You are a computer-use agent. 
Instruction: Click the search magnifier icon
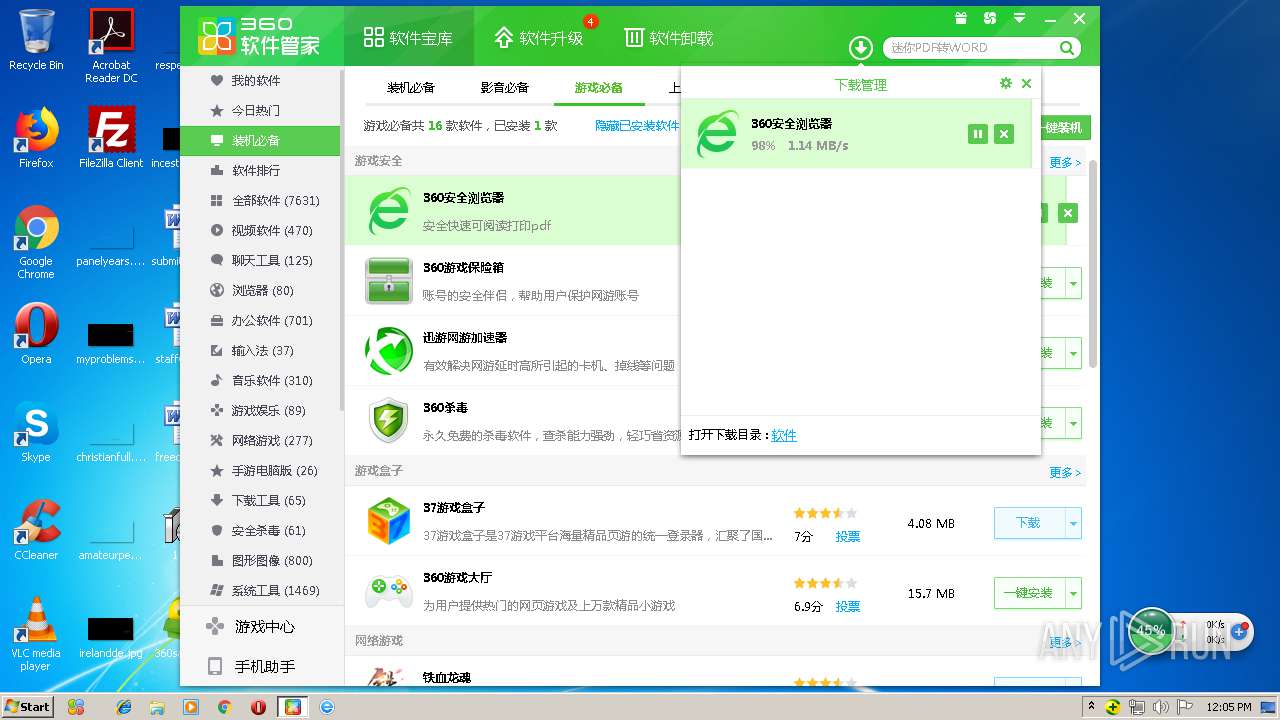1067,47
